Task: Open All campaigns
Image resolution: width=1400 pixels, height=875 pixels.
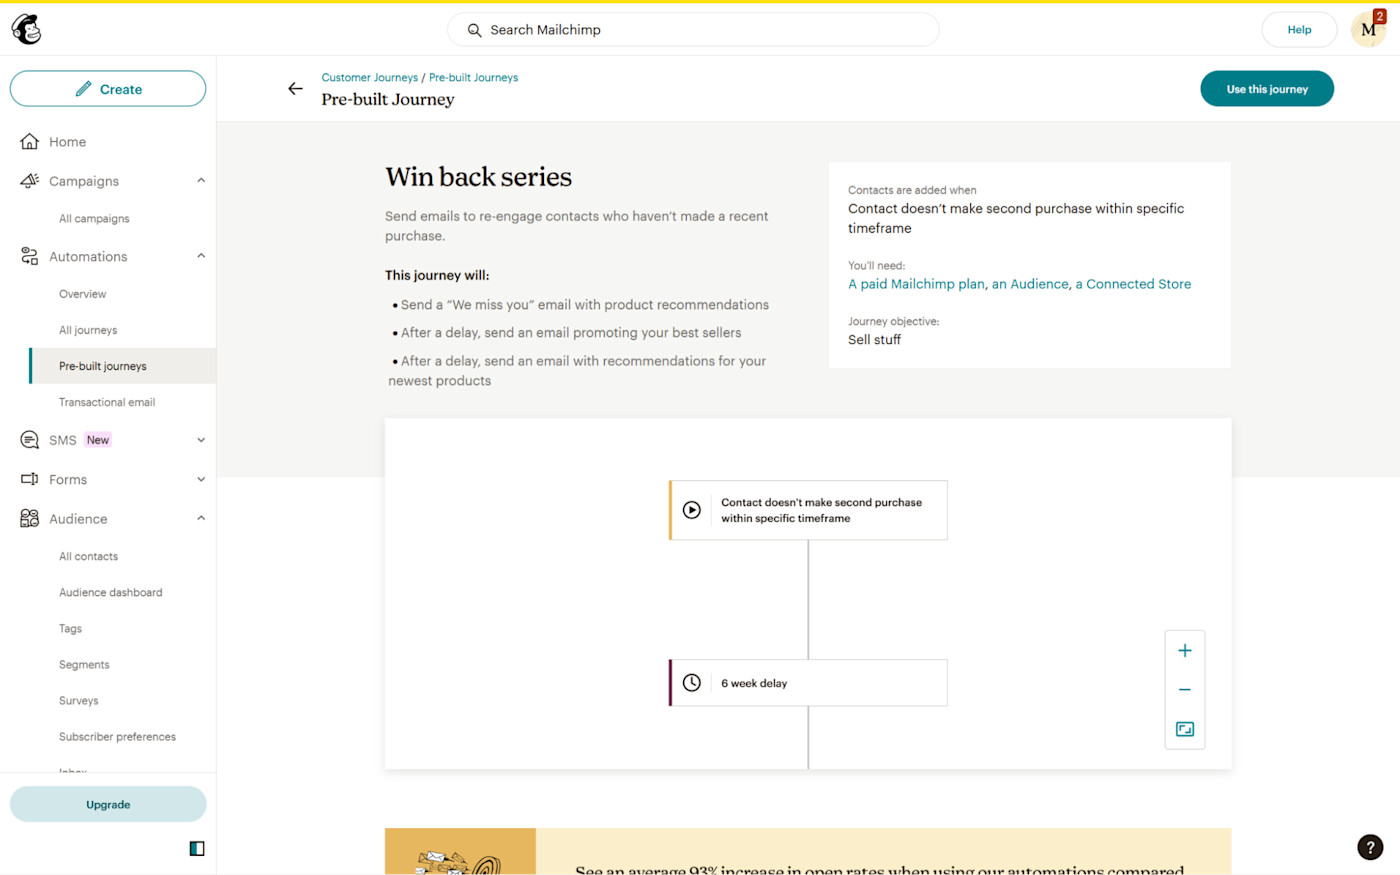Action: point(94,219)
